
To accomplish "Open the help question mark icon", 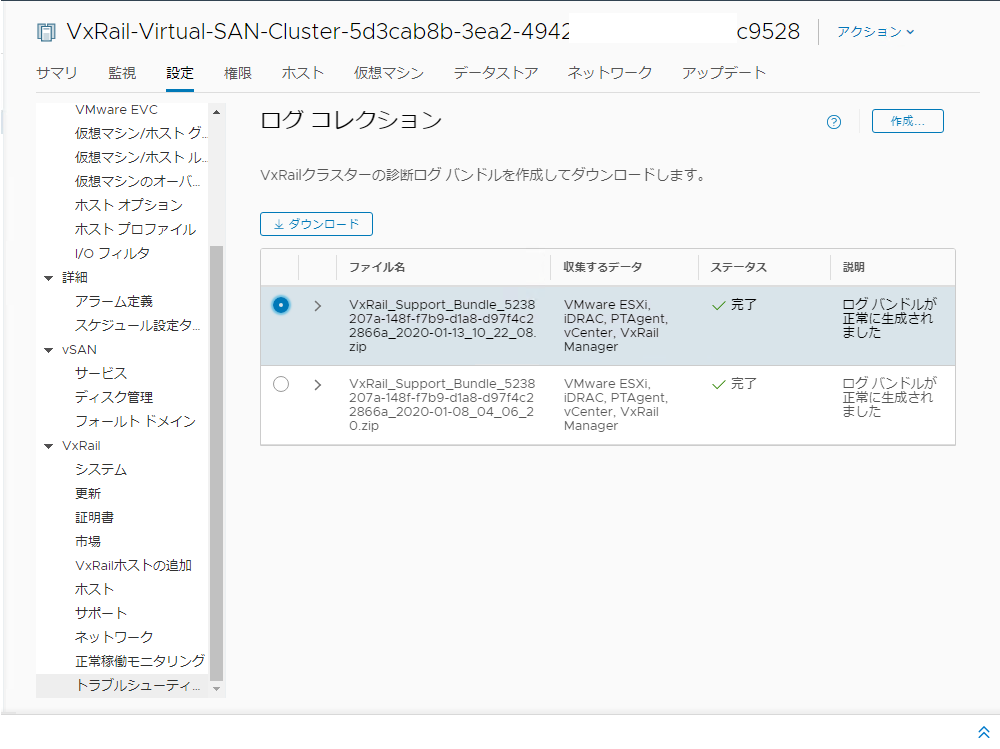I will 834,122.
